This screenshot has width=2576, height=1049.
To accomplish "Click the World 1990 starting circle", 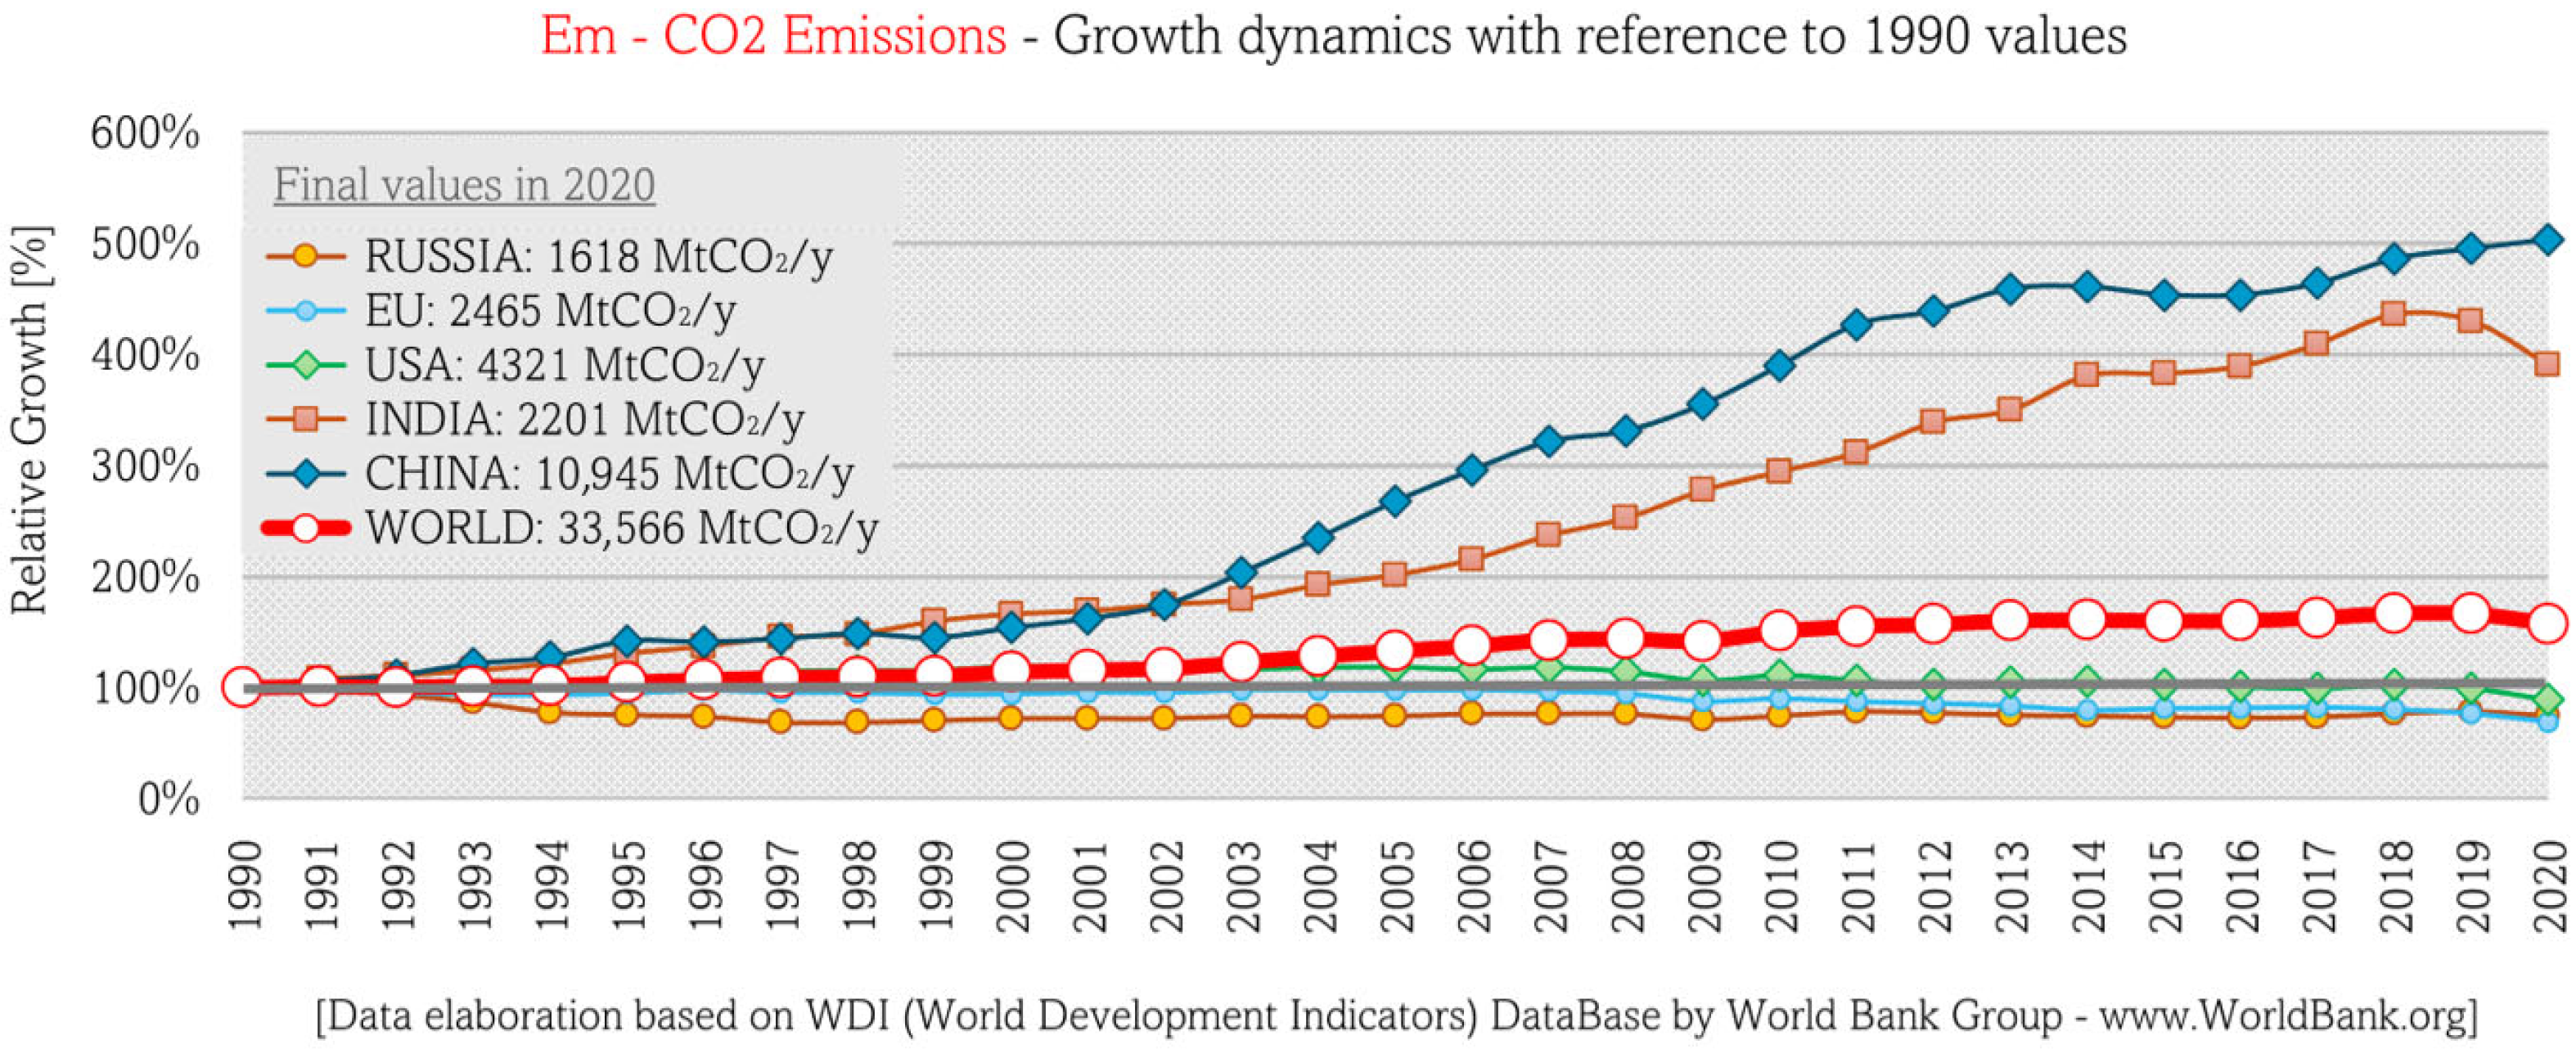I will click(242, 687).
